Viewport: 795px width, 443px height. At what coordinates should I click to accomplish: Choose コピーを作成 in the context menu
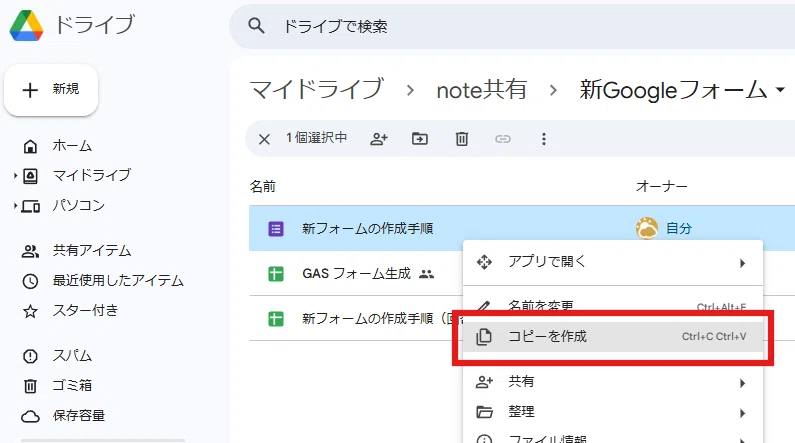[613, 337]
